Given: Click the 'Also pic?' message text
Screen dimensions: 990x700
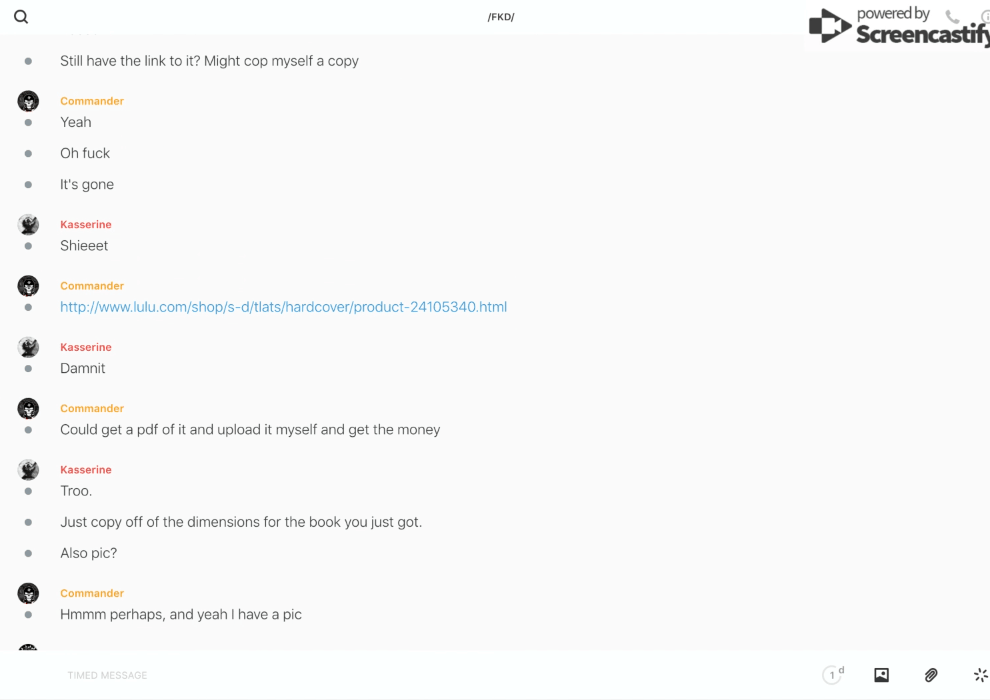Looking at the screenshot, I should click(x=88, y=553).
